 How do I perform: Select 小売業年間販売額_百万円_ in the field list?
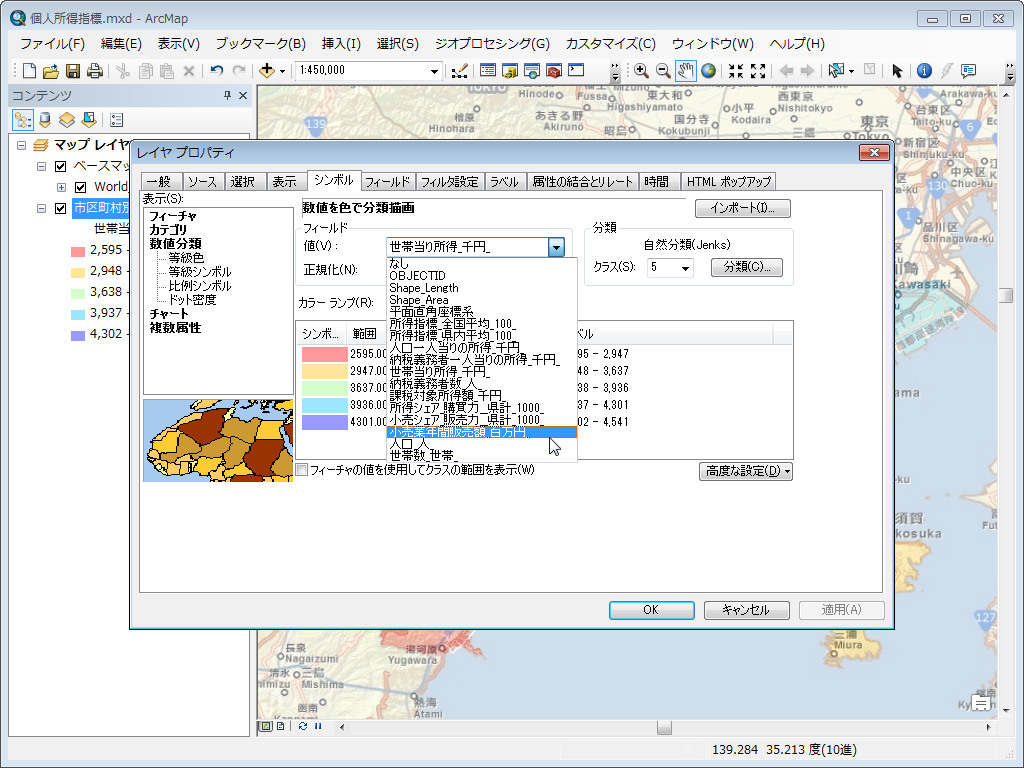[481, 432]
